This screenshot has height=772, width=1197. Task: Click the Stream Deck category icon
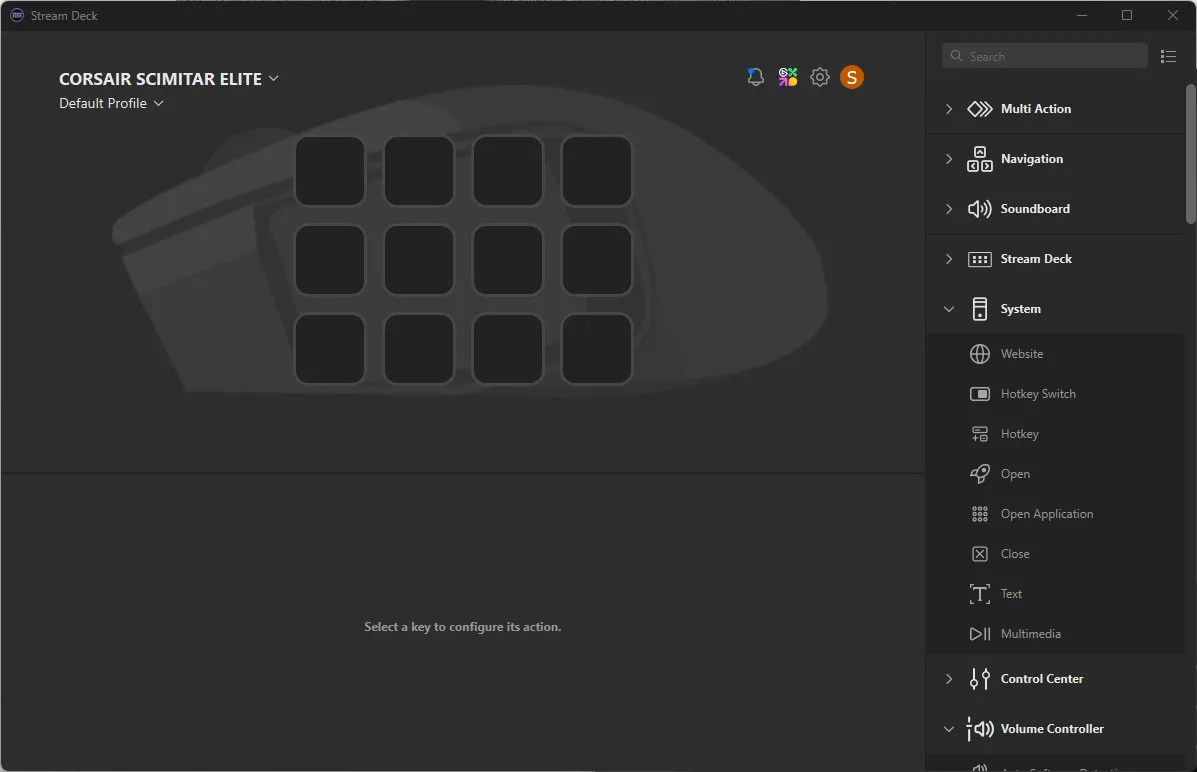979,260
